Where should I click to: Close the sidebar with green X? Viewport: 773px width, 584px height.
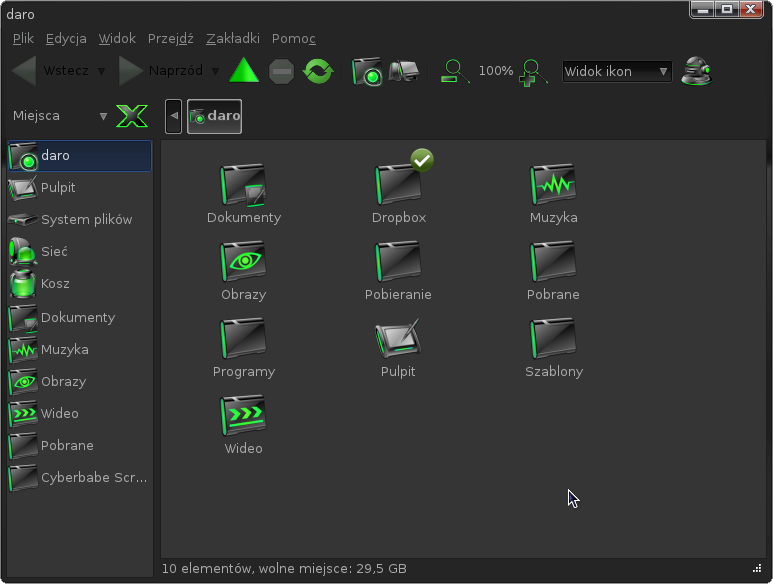[x=132, y=116]
